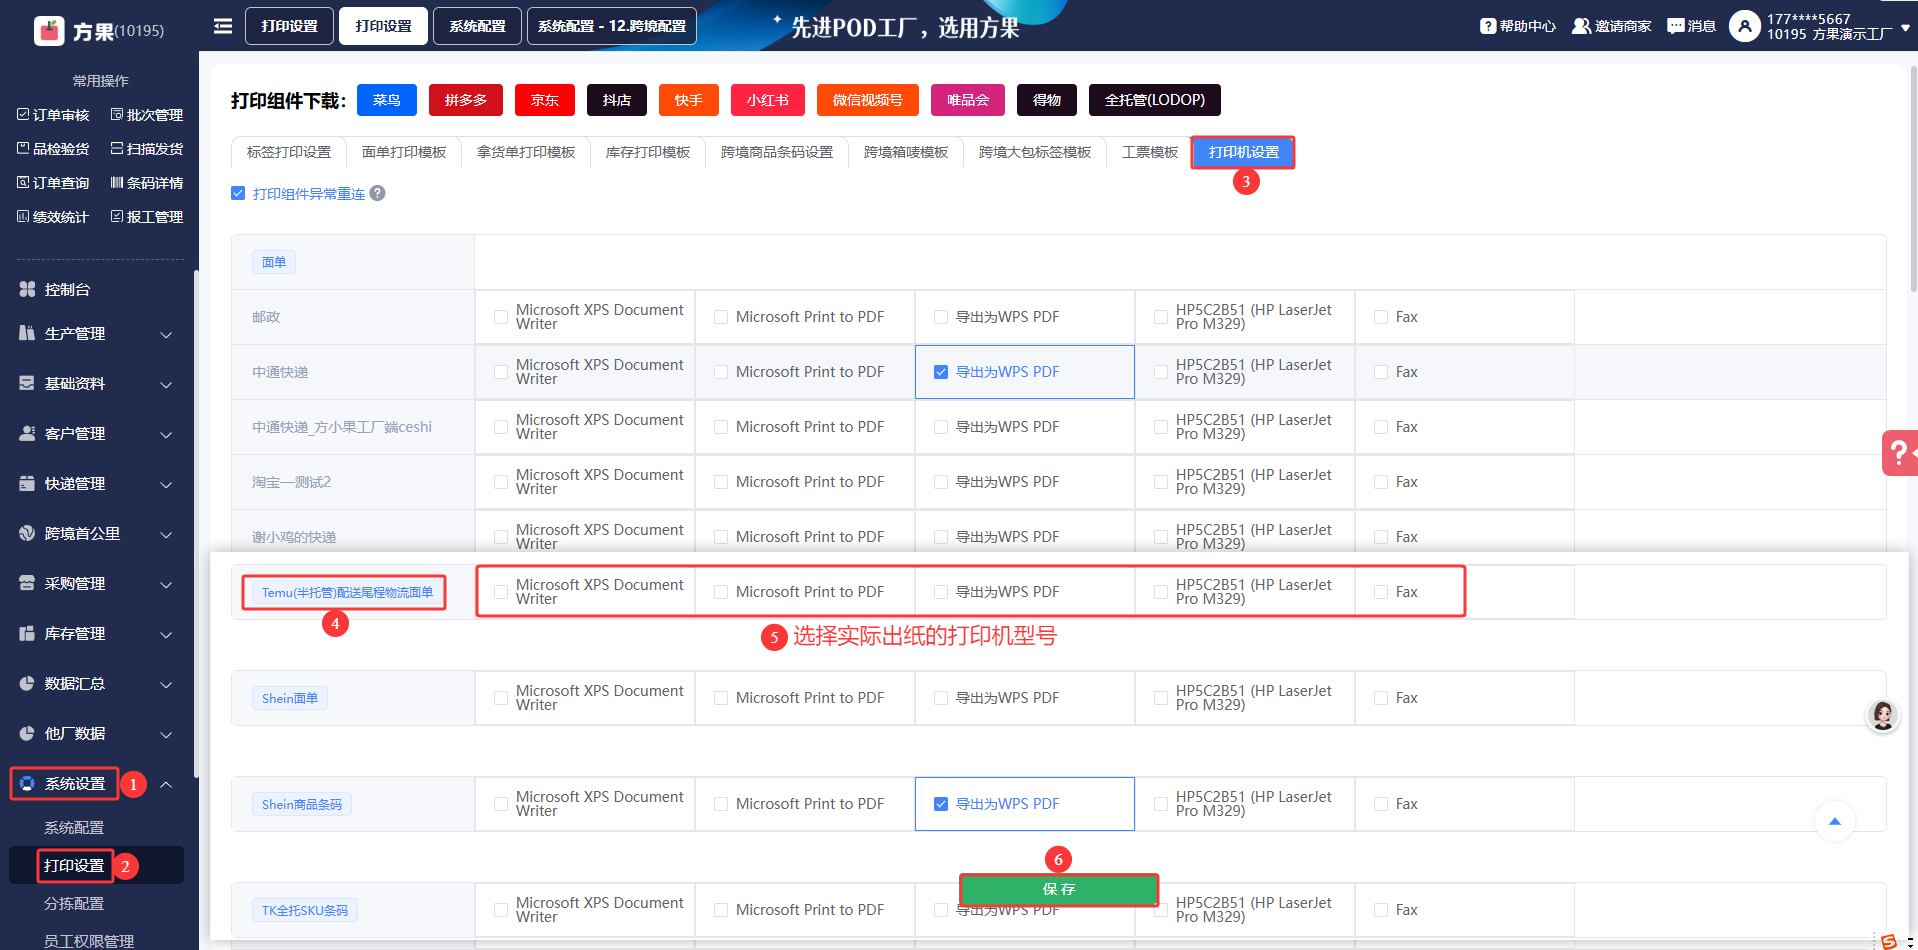Click the help icon beside 打印组件异常重连
1918x950 pixels.
[377, 193]
